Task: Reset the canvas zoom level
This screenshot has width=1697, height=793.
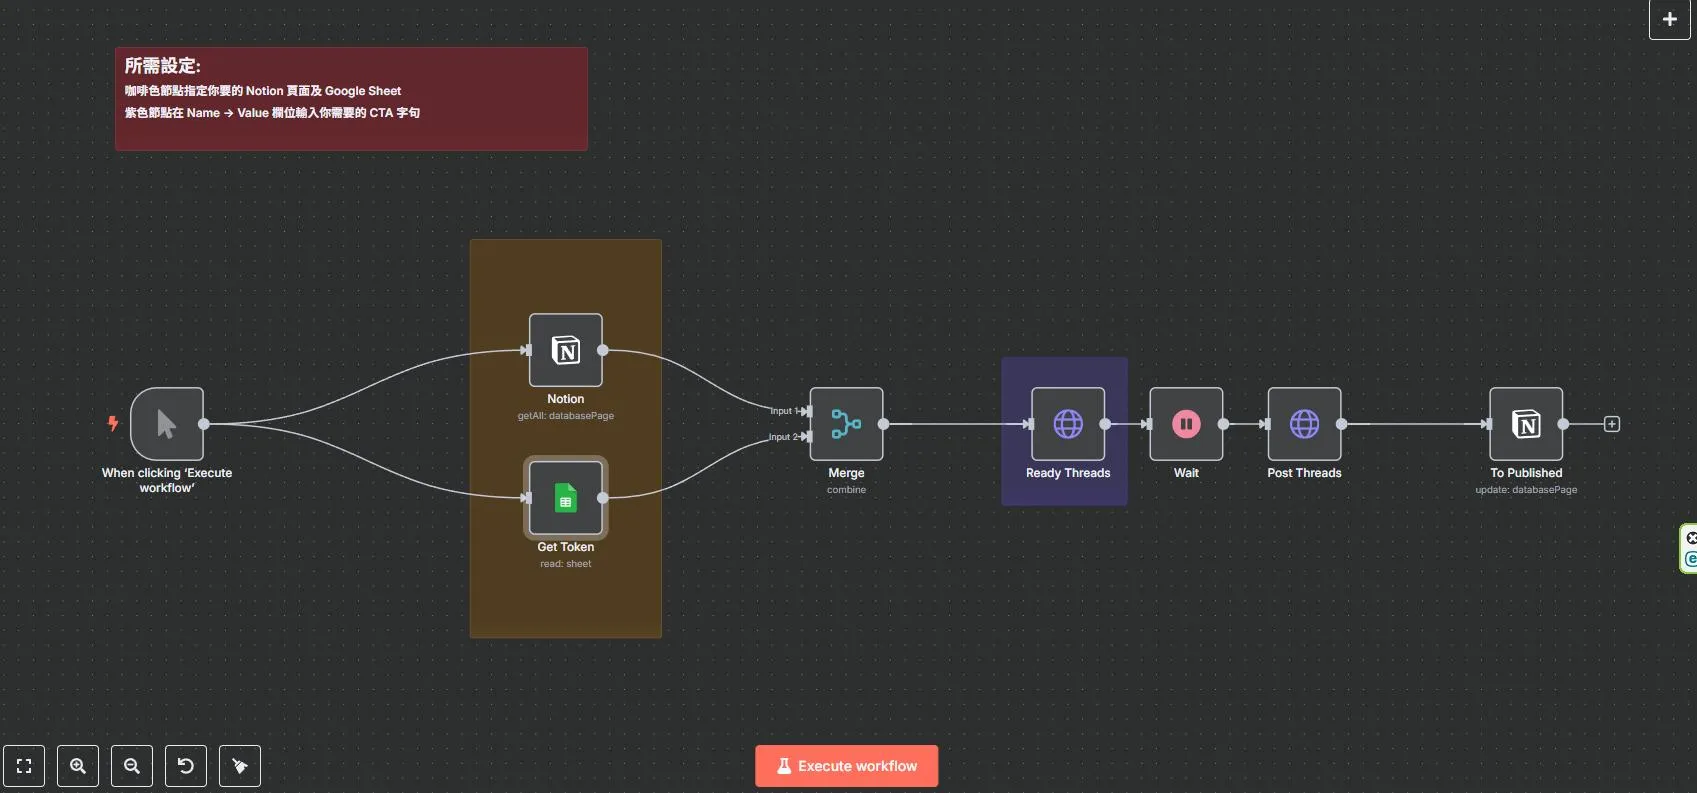Action: [186, 766]
